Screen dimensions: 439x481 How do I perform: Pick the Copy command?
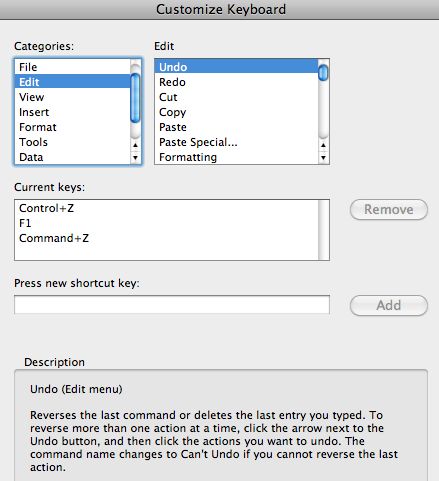pyautogui.click(x=236, y=112)
